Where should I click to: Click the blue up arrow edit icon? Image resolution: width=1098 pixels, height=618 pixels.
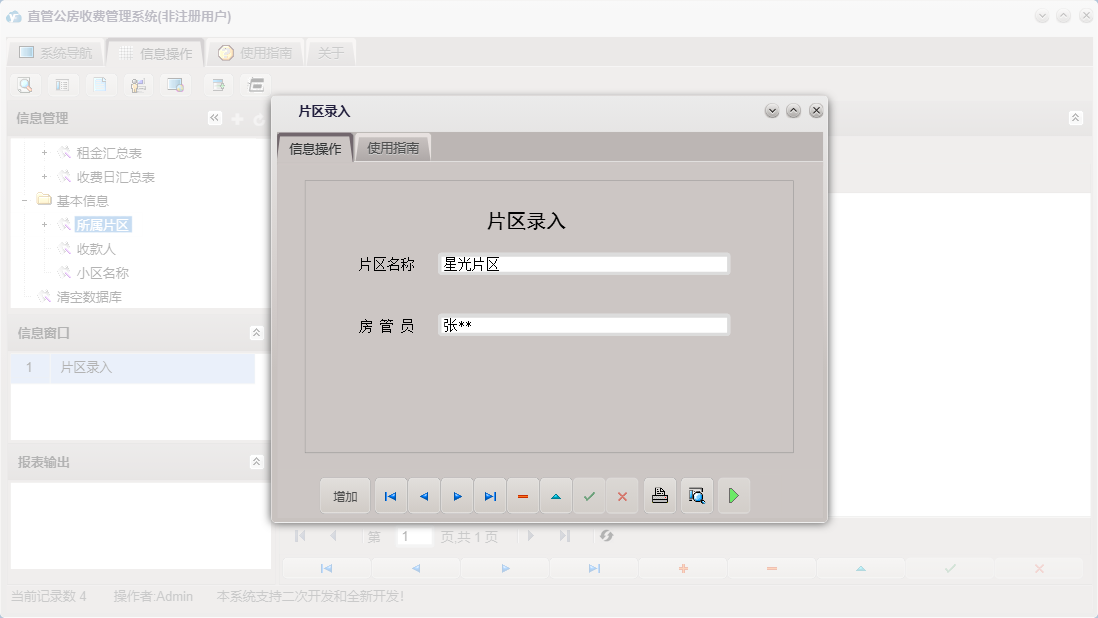click(x=556, y=495)
